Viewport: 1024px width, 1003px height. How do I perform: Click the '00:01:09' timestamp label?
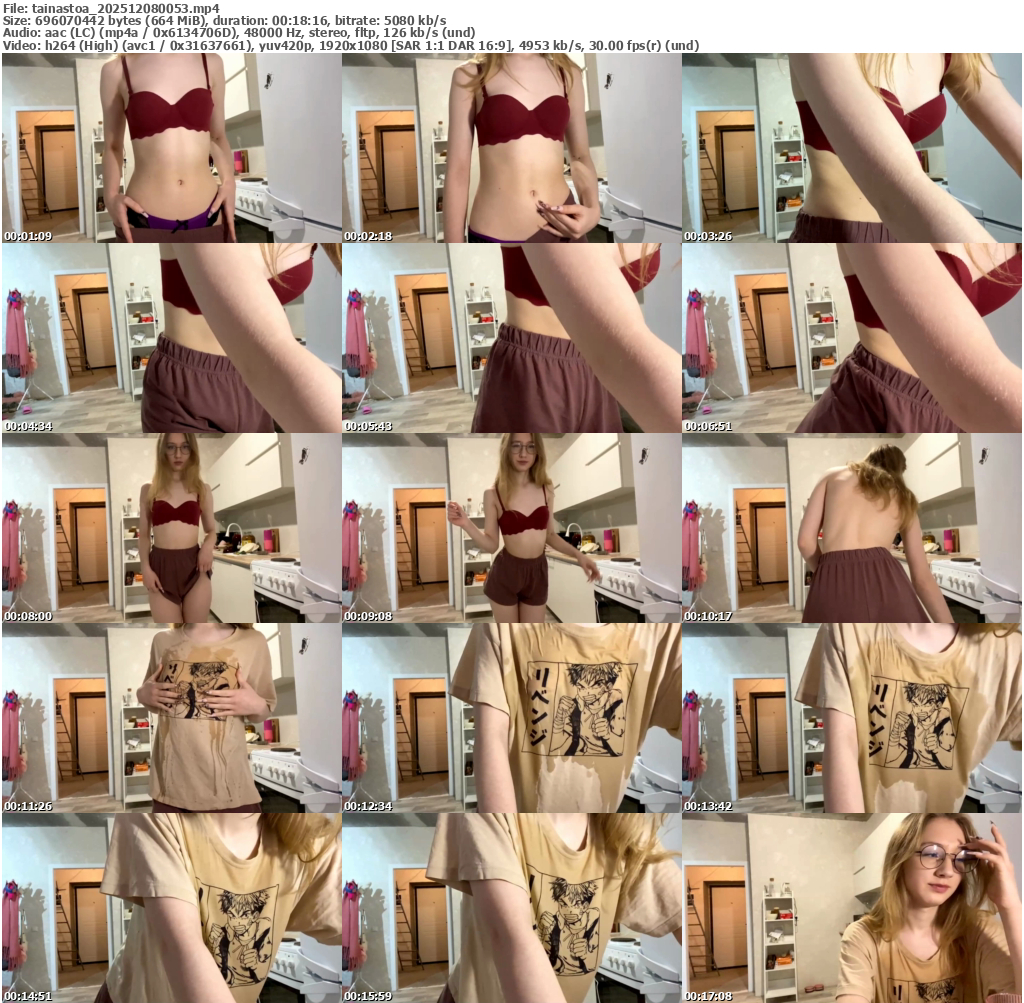point(27,236)
